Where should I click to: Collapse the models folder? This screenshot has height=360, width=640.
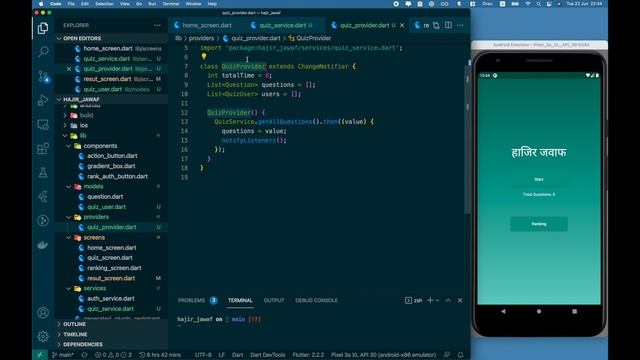[93, 186]
